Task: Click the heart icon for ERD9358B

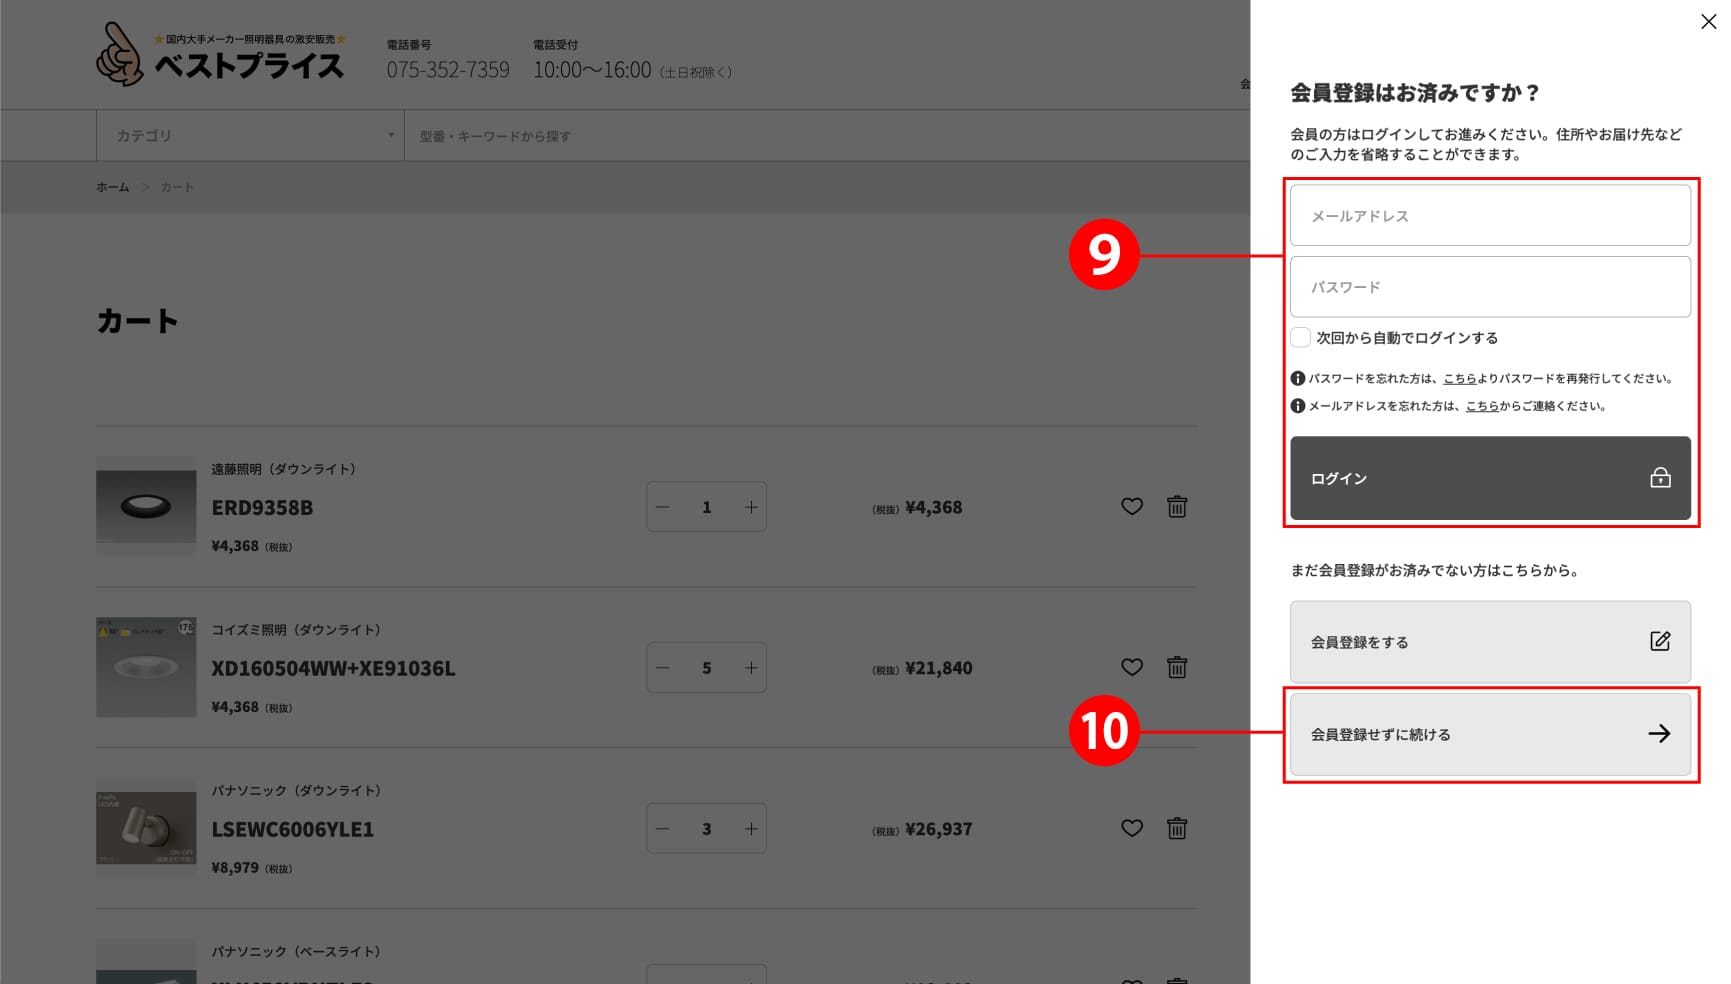Action: click(x=1131, y=507)
